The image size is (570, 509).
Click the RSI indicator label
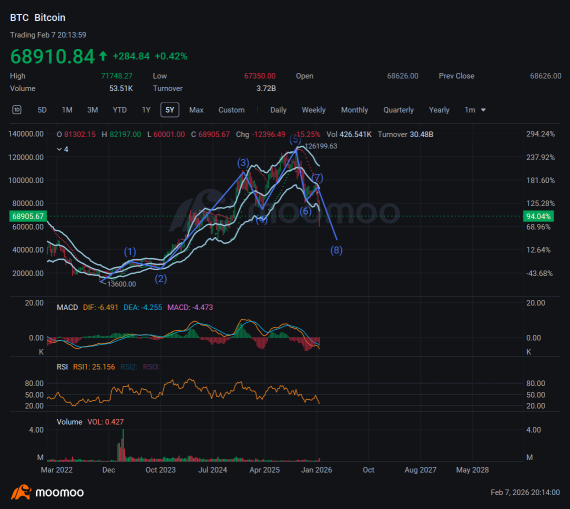point(62,367)
